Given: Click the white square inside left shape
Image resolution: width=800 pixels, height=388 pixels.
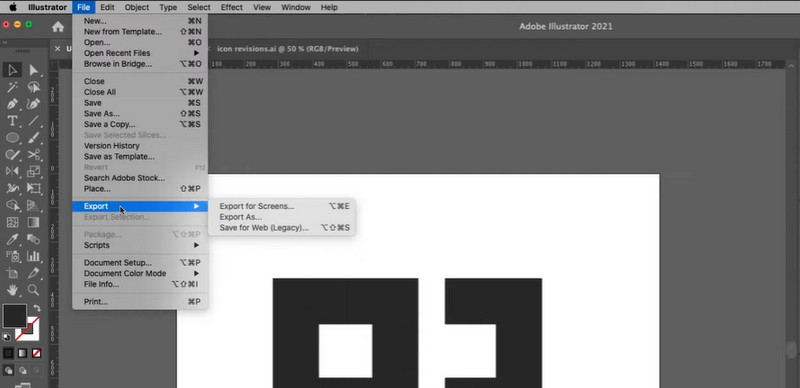Looking at the screenshot, I should coord(345,351).
